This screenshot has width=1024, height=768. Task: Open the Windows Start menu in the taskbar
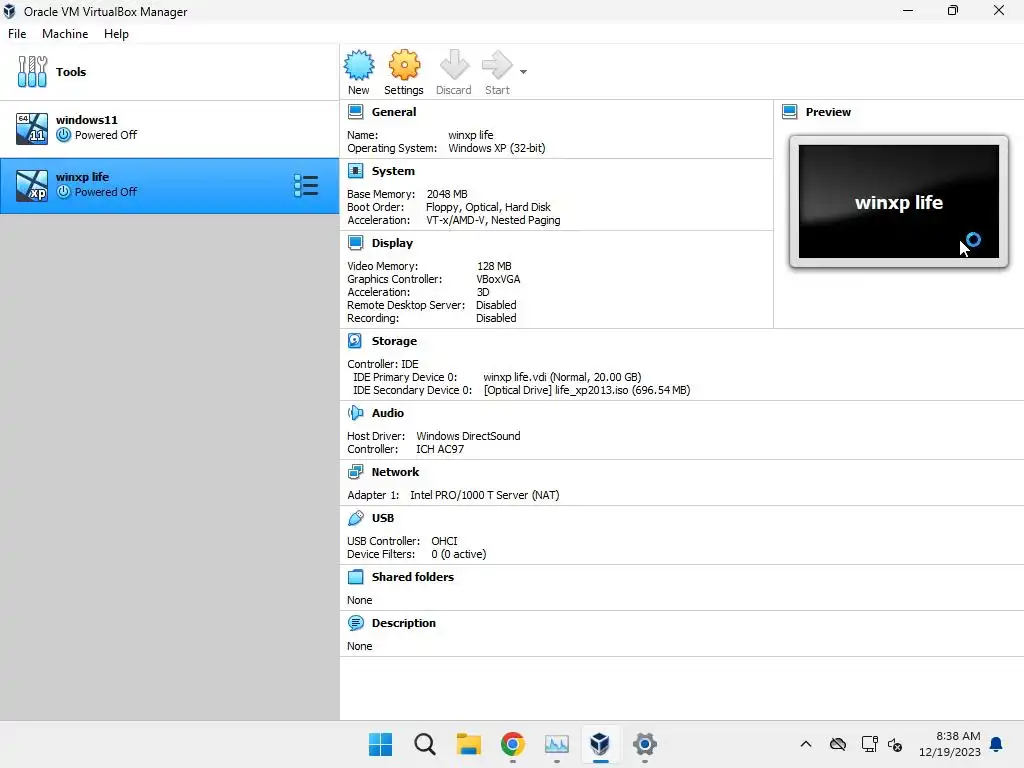(381, 744)
